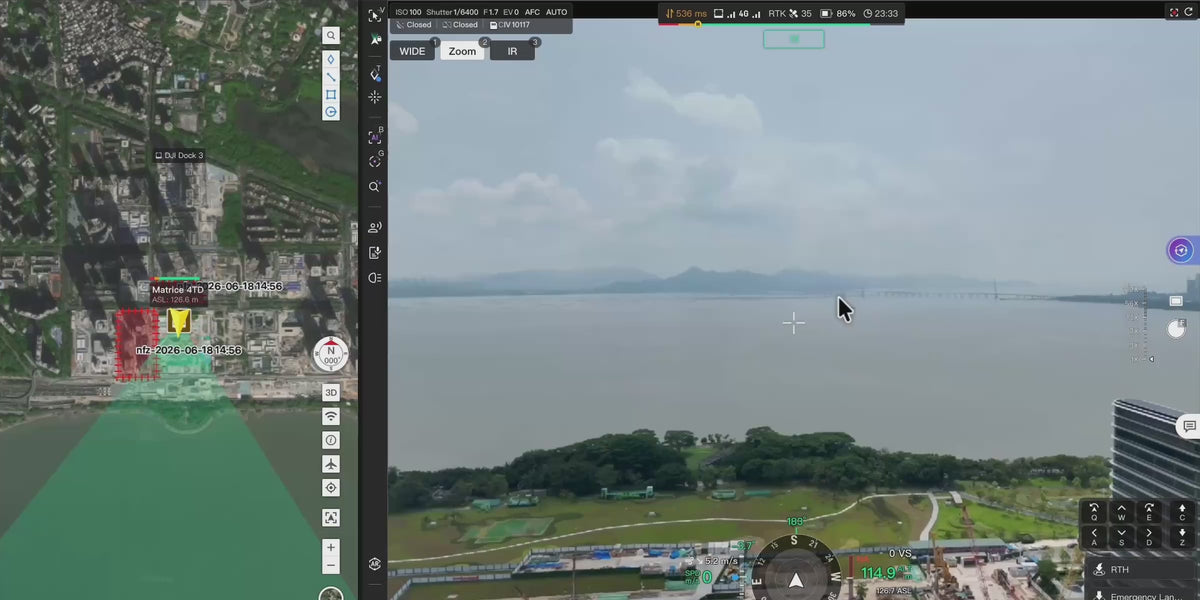Activate the smart track tool marked G
Image resolution: width=1200 pixels, height=600 pixels.
375,161
